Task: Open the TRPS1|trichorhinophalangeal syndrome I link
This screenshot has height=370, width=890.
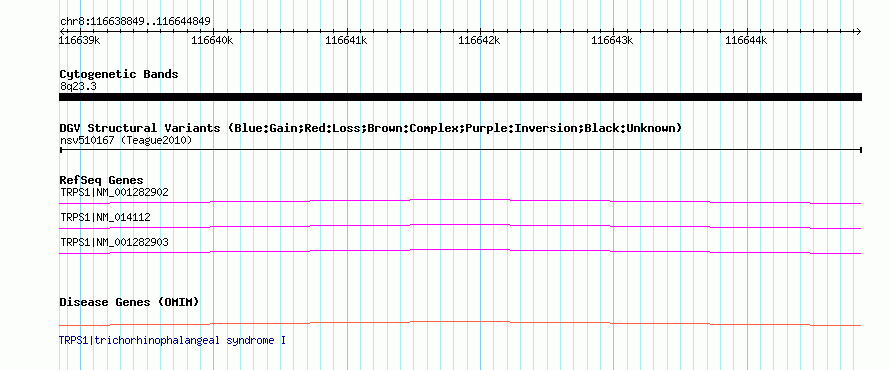Action: 173,340
